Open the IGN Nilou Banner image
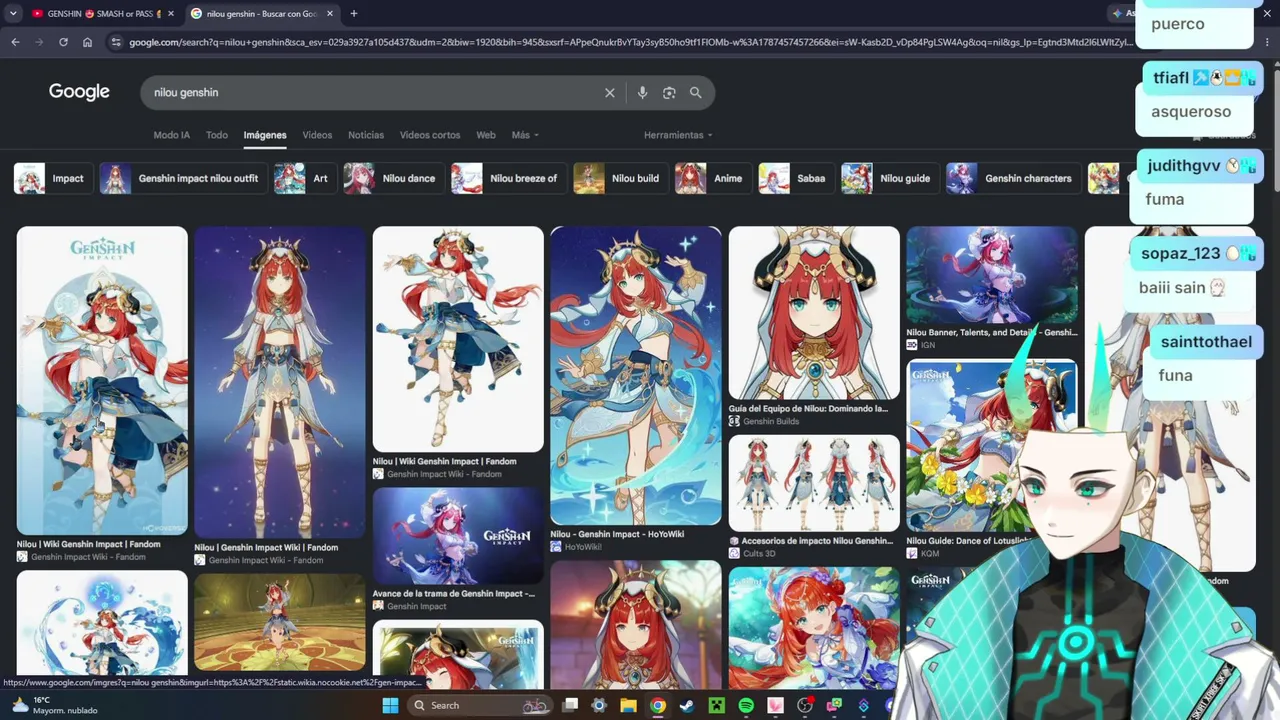Viewport: 1280px width, 720px height. [992, 275]
